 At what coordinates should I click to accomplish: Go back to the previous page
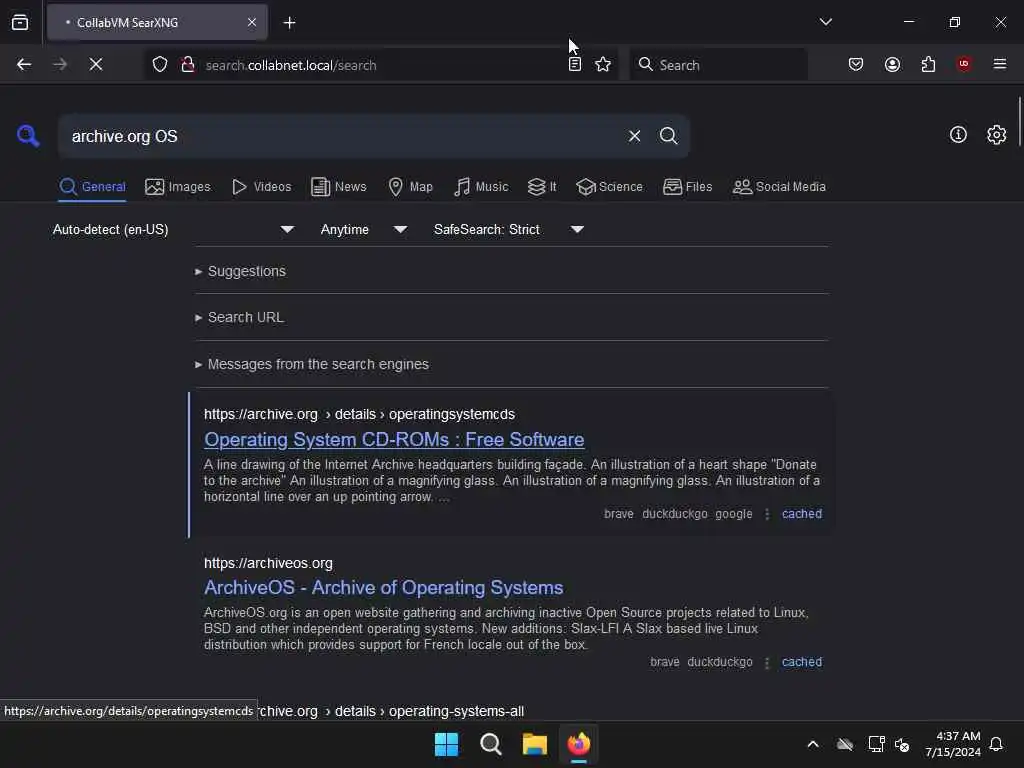tap(24, 64)
